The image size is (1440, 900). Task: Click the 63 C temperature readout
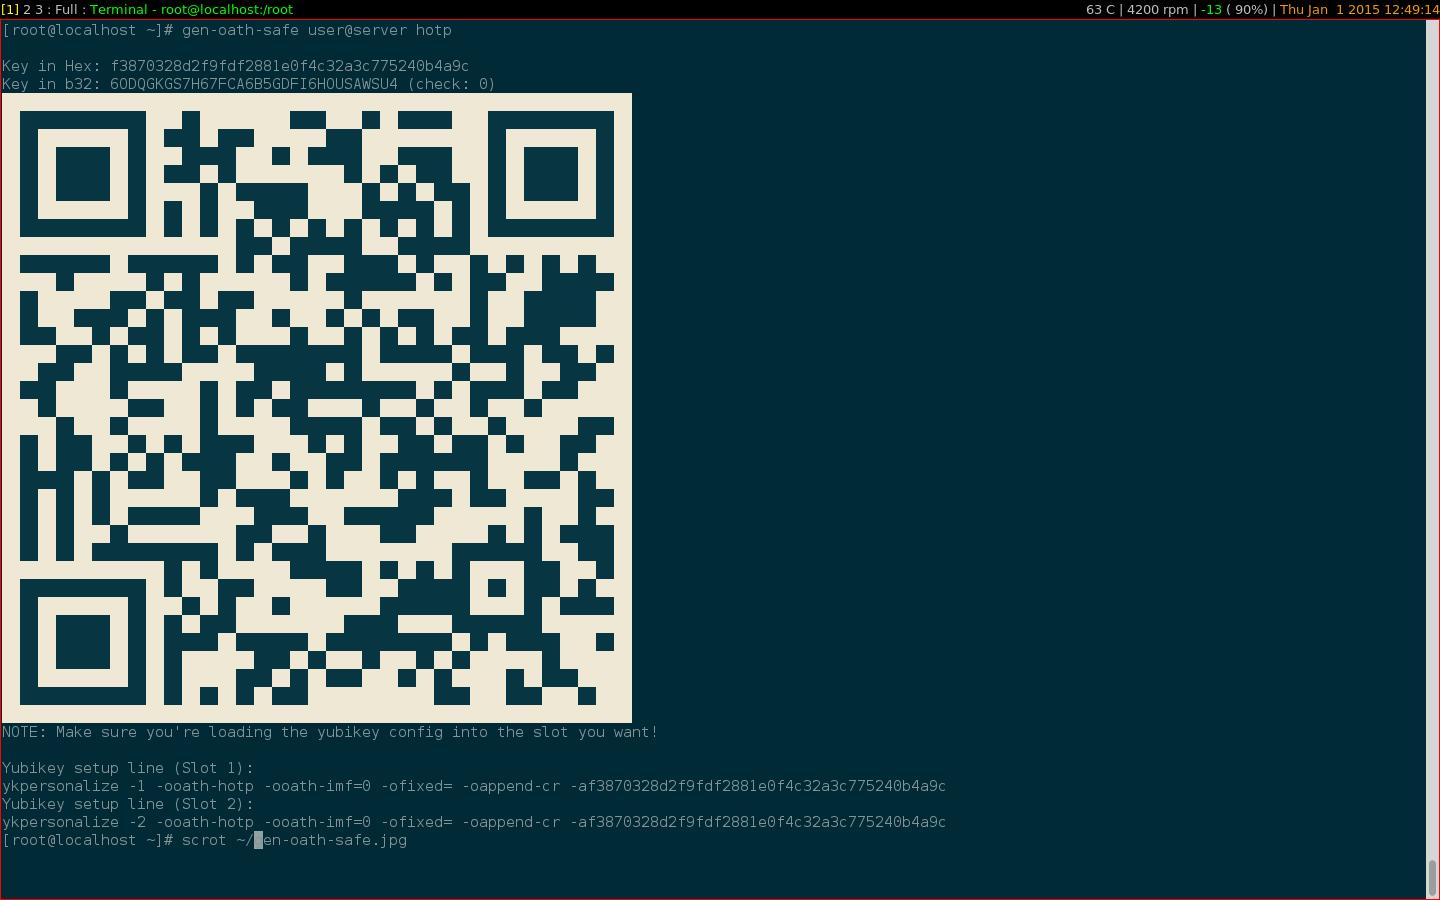[1100, 9]
